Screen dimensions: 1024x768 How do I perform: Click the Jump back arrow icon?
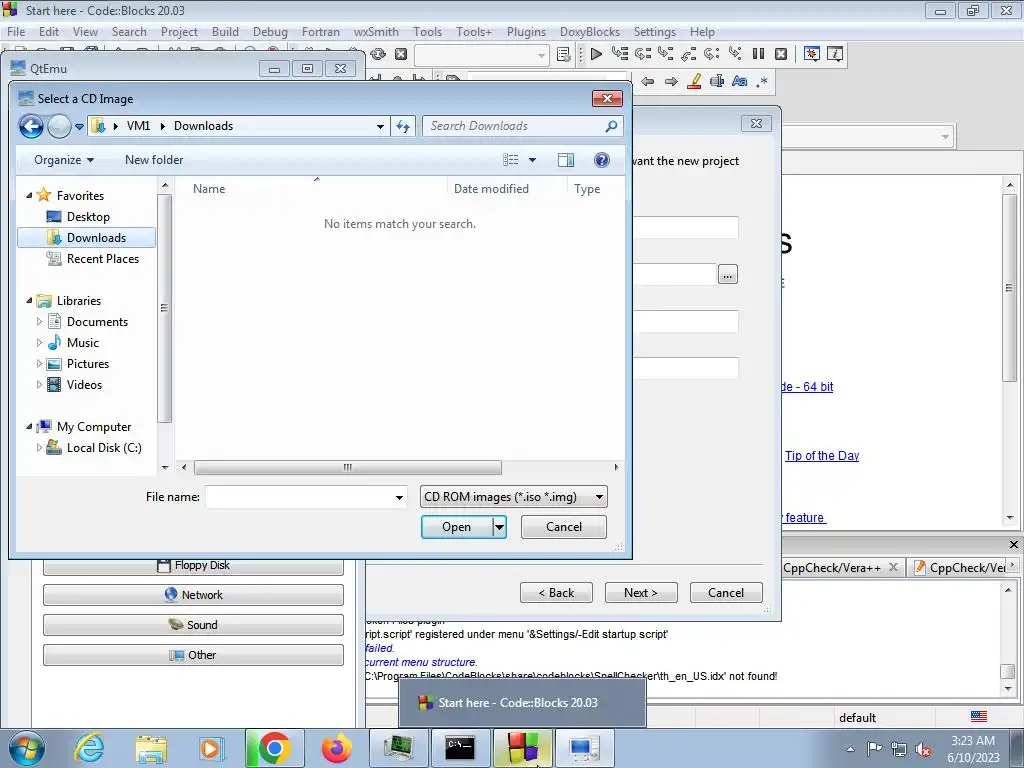pyautogui.click(x=647, y=81)
